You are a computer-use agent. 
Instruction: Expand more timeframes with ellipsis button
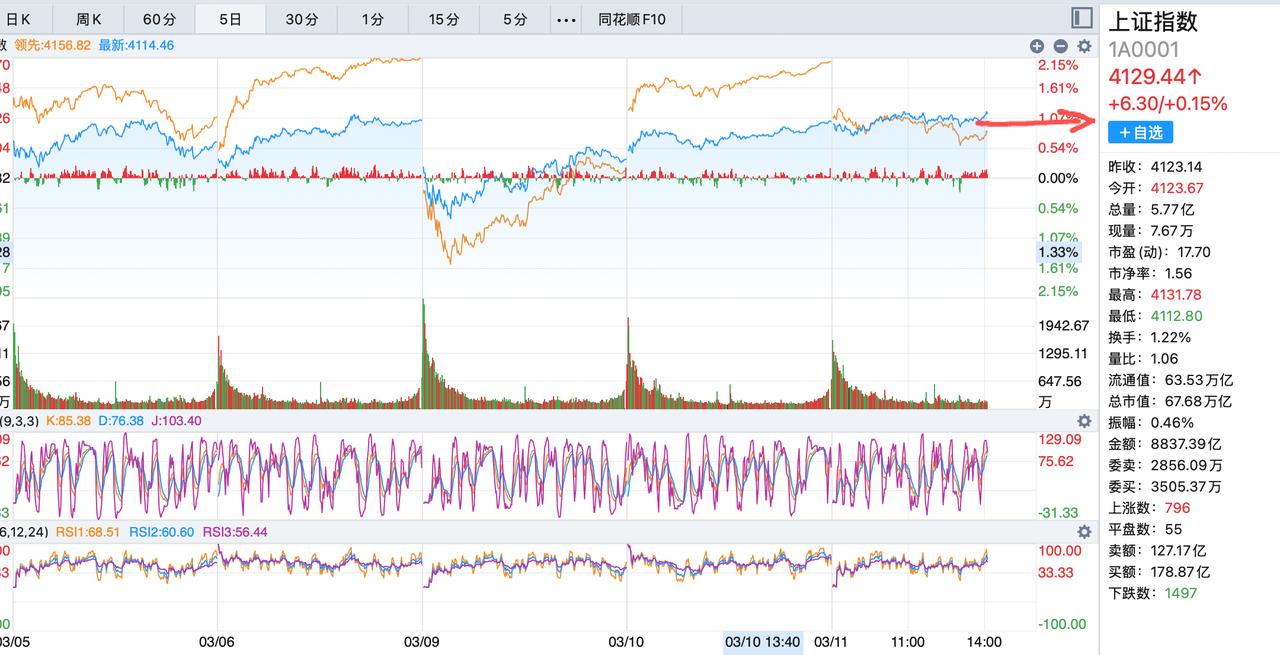point(566,19)
